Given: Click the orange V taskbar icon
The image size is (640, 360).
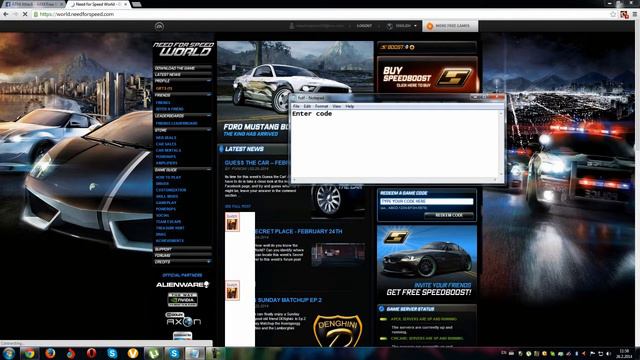Looking at the screenshot, I should click(x=133, y=353).
